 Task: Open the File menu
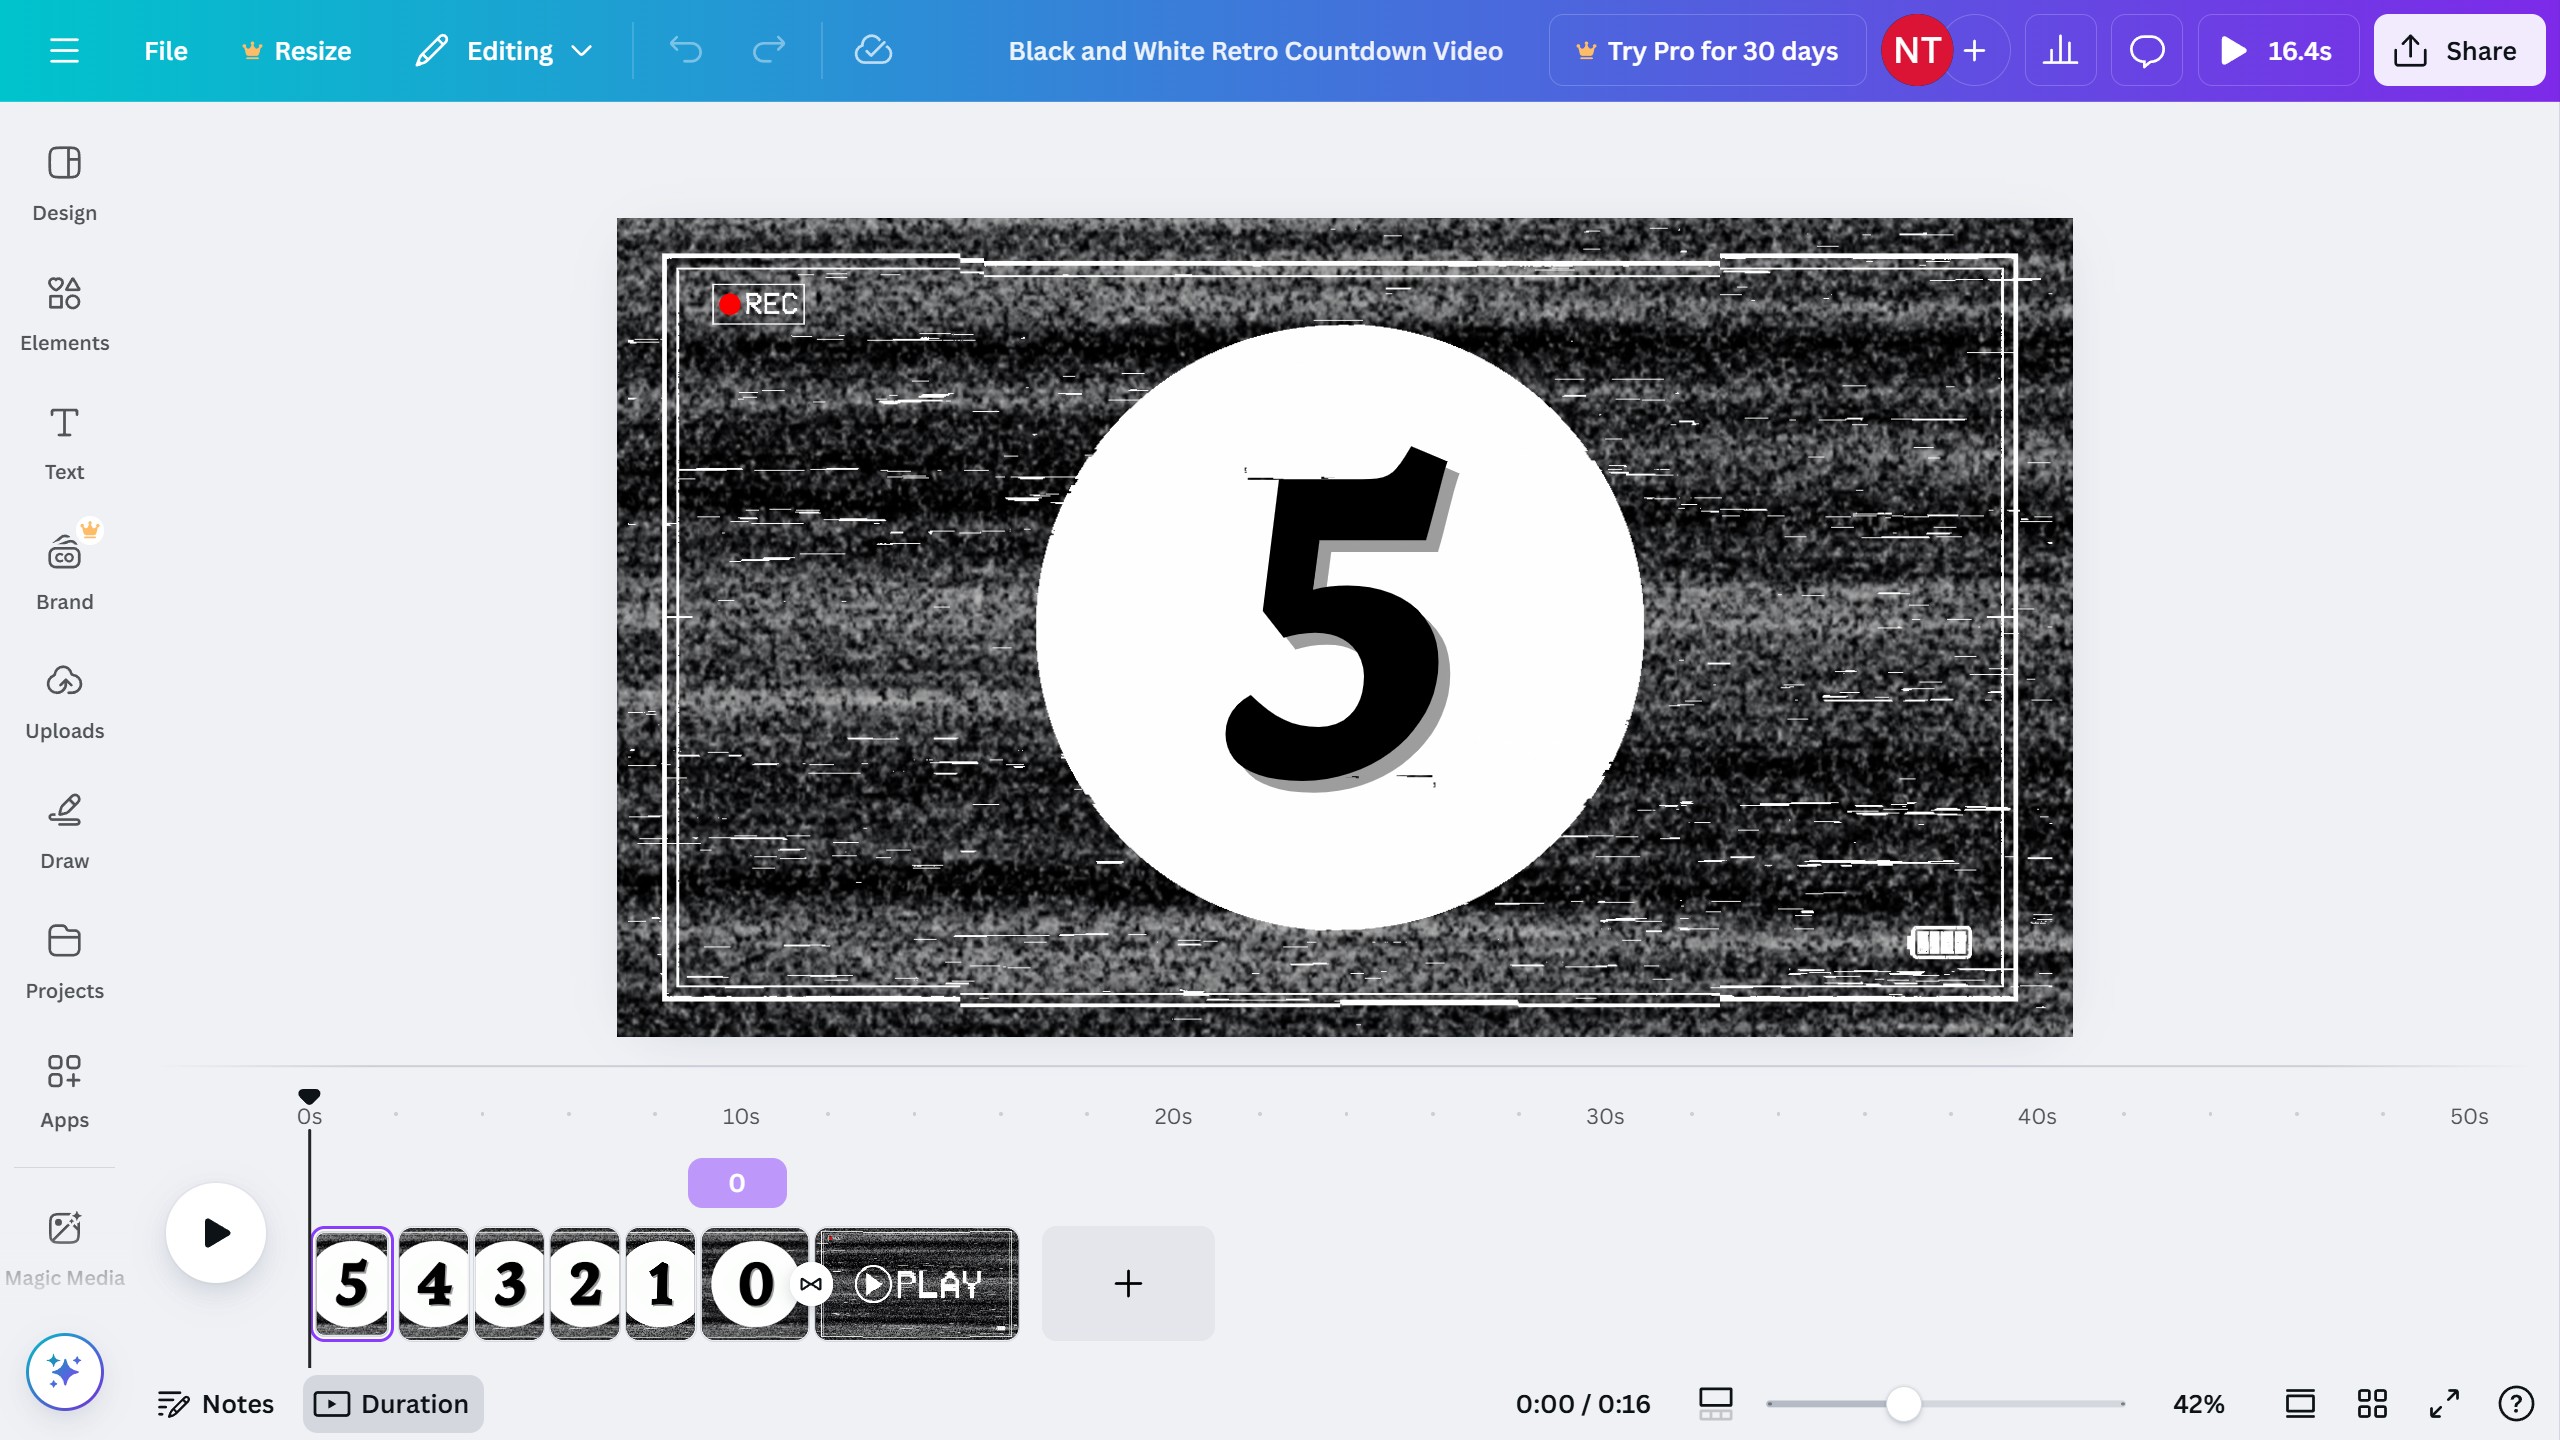tap(164, 50)
